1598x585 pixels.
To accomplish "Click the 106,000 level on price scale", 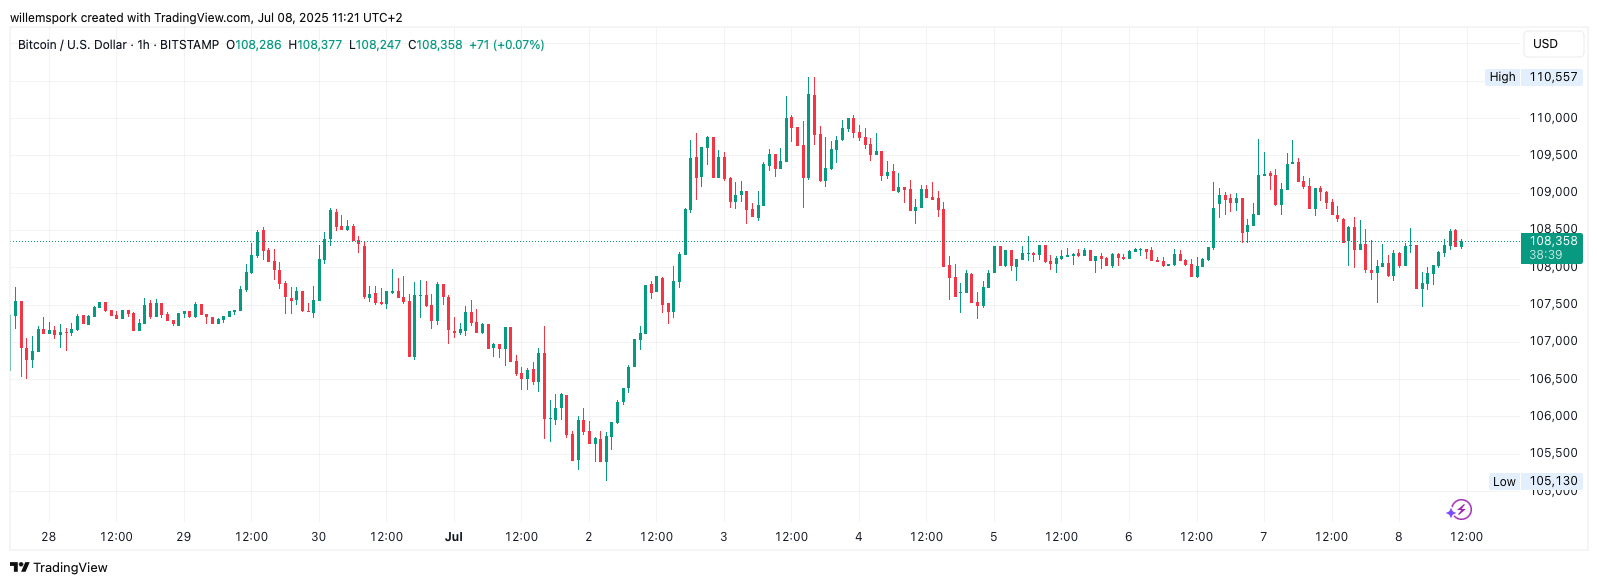I will (x=1553, y=416).
